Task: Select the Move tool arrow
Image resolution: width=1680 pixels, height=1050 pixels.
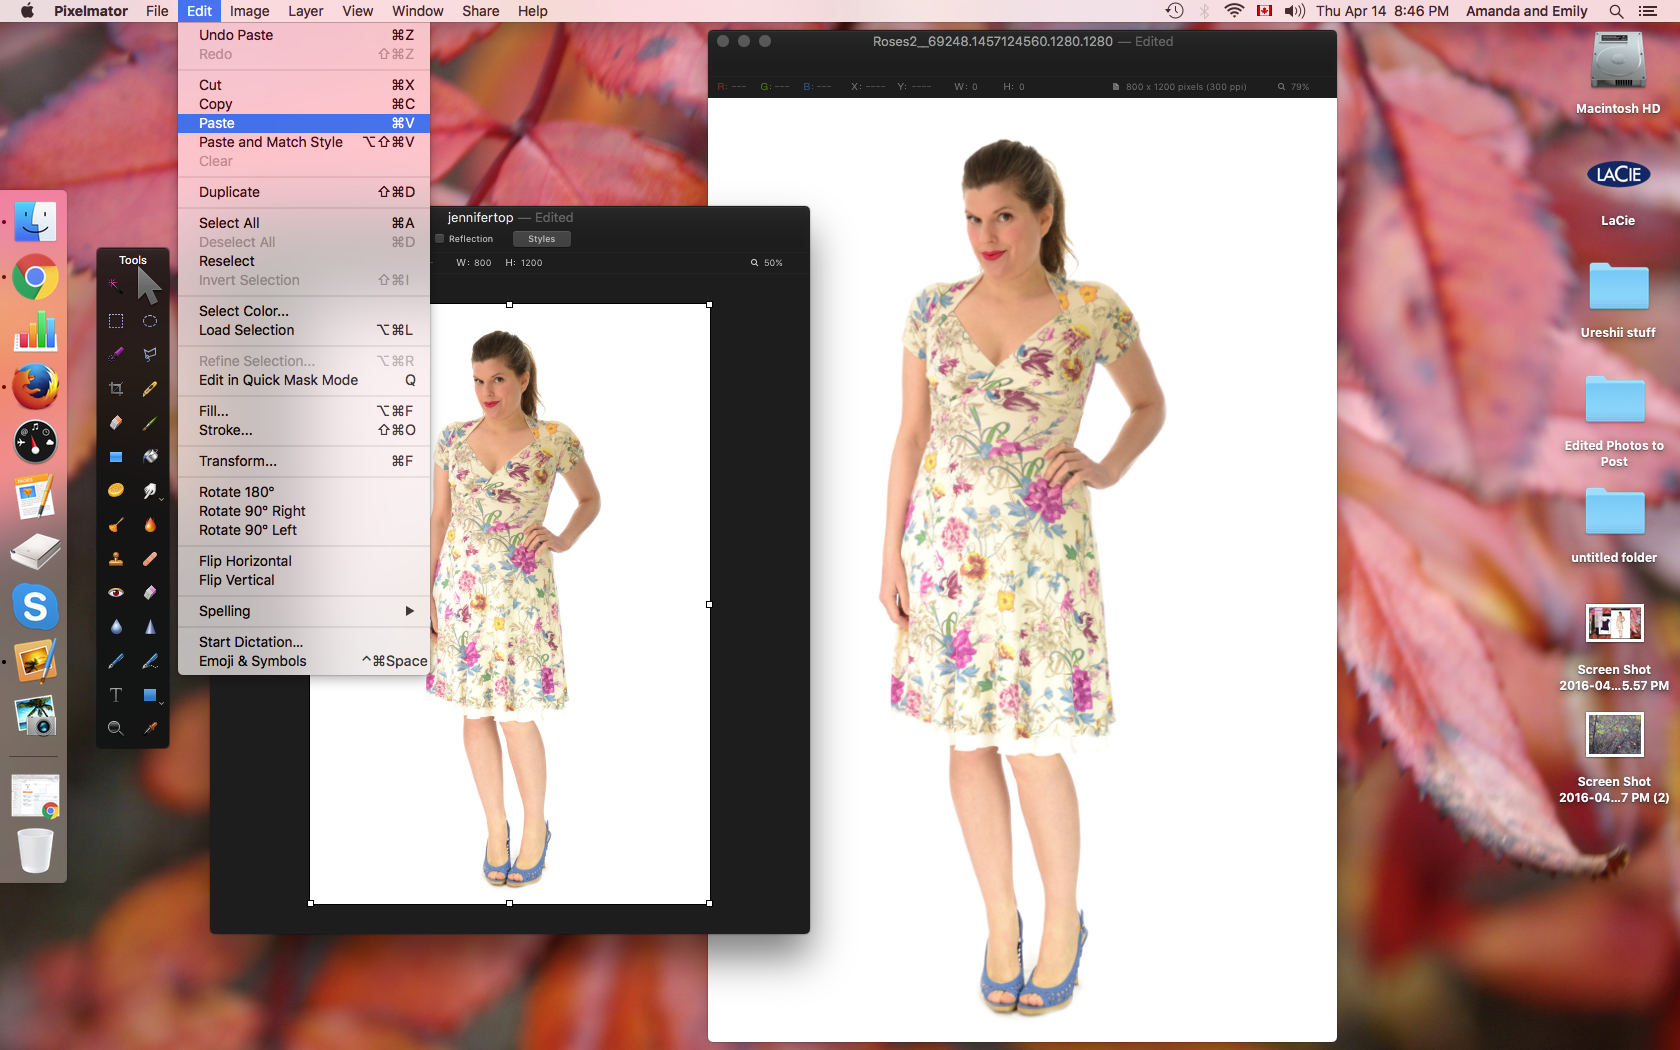Action: 149,286
